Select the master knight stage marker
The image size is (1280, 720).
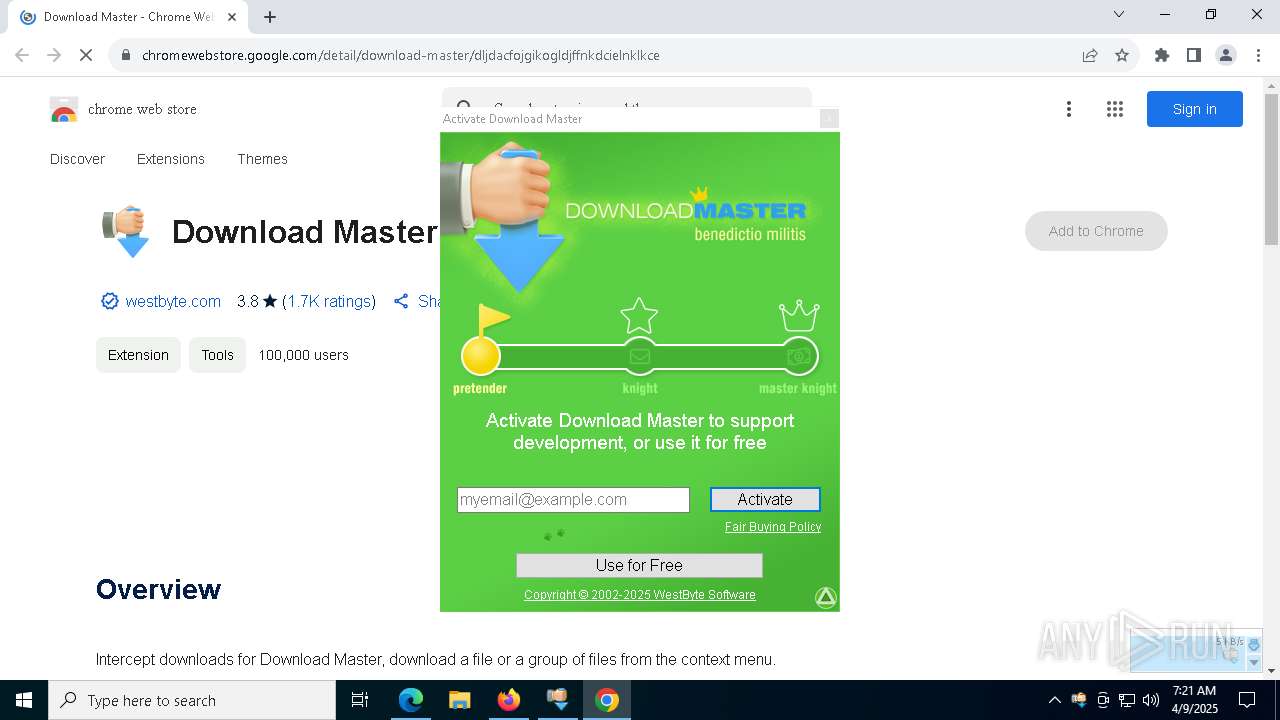(x=798, y=356)
